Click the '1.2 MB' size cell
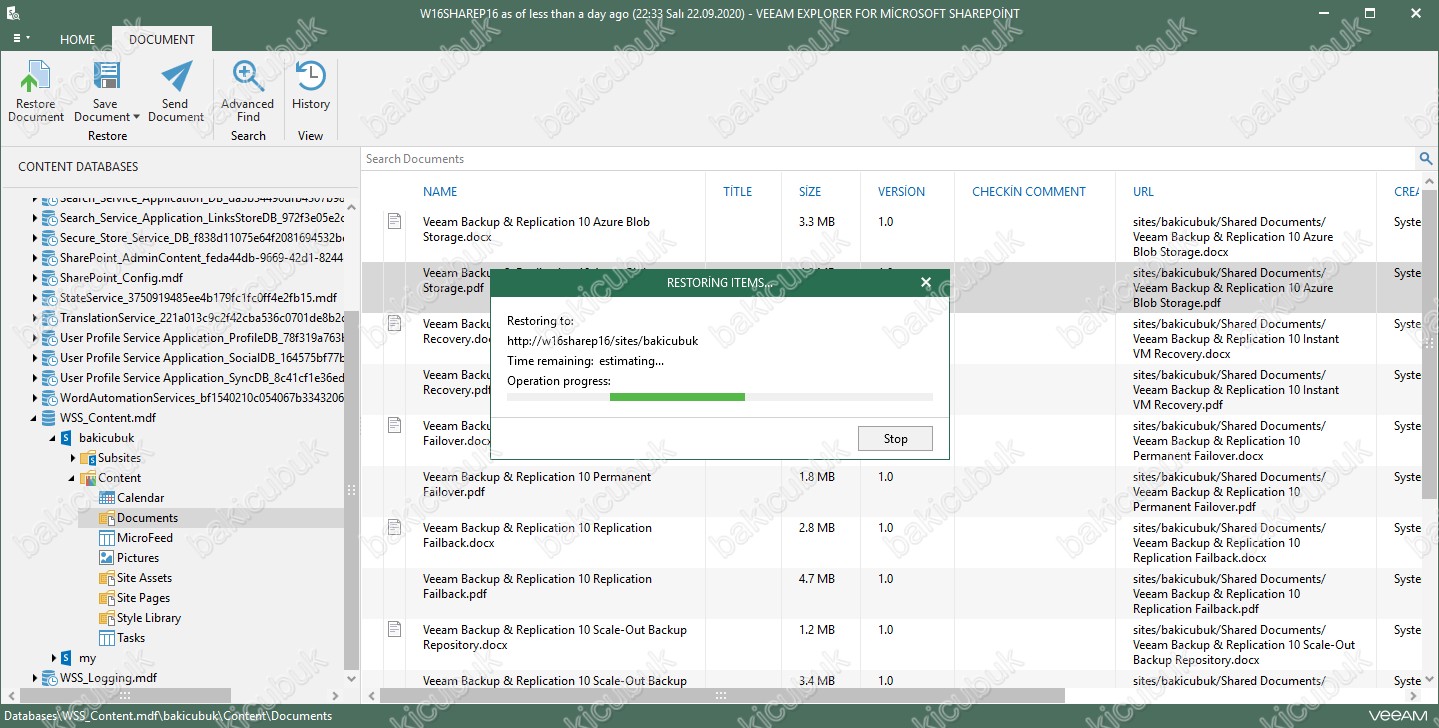The image size is (1439, 728). pyautogui.click(x=816, y=630)
